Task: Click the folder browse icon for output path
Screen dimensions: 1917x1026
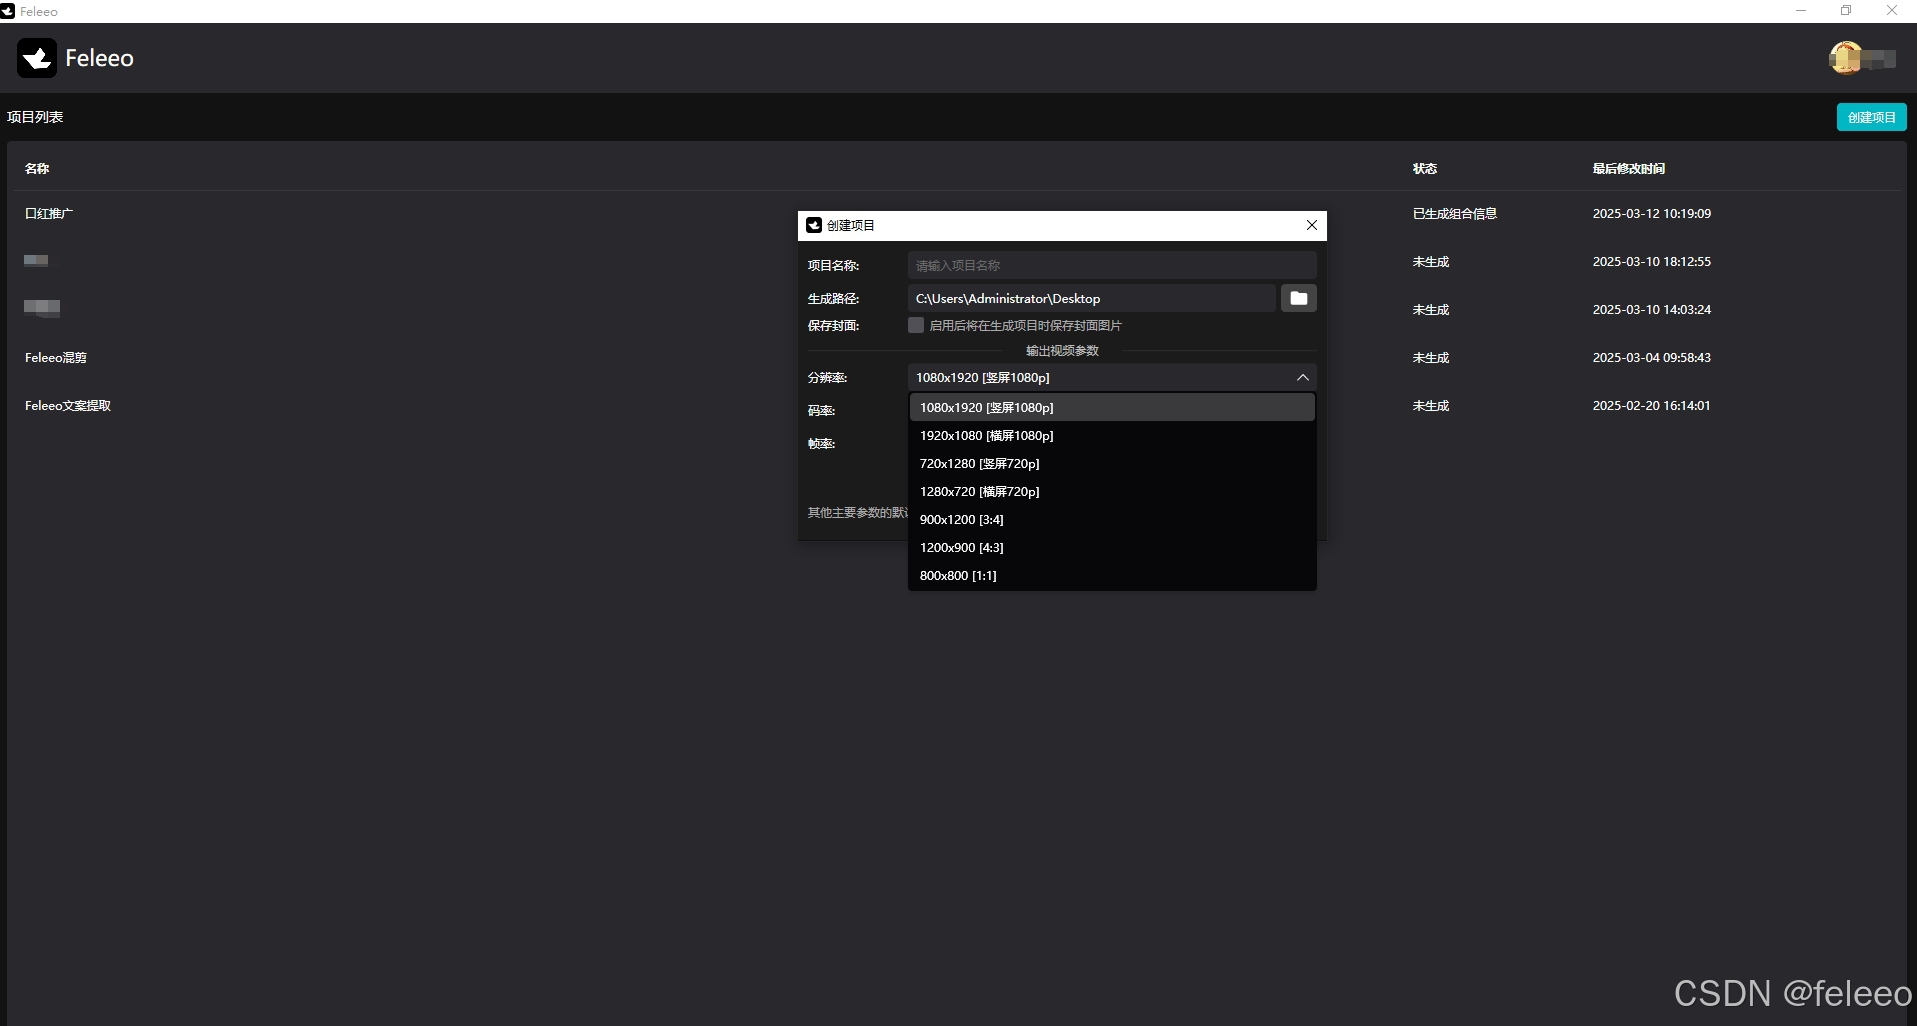Action: point(1298,298)
